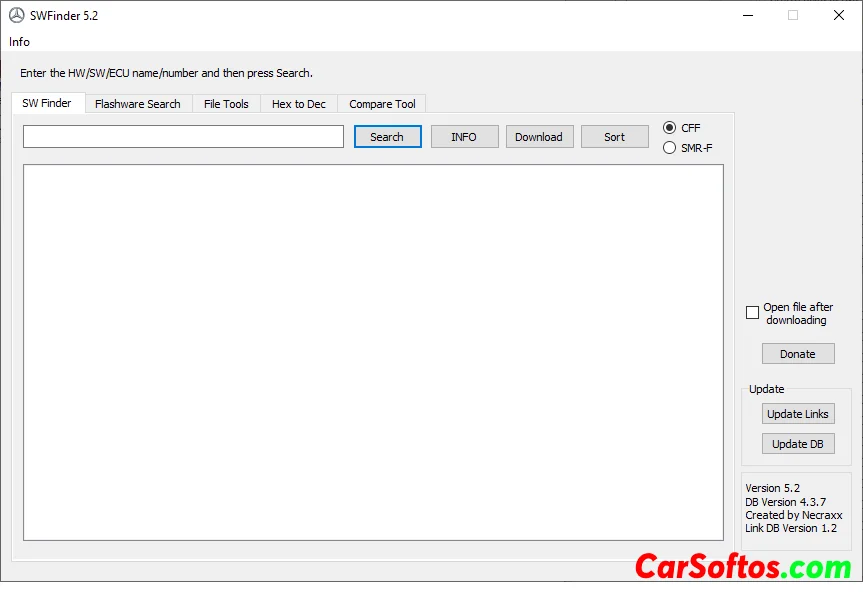This screenshot has height=600, width=863.
Task: Click inside the empty results list area
Action: tap(373, 352)
